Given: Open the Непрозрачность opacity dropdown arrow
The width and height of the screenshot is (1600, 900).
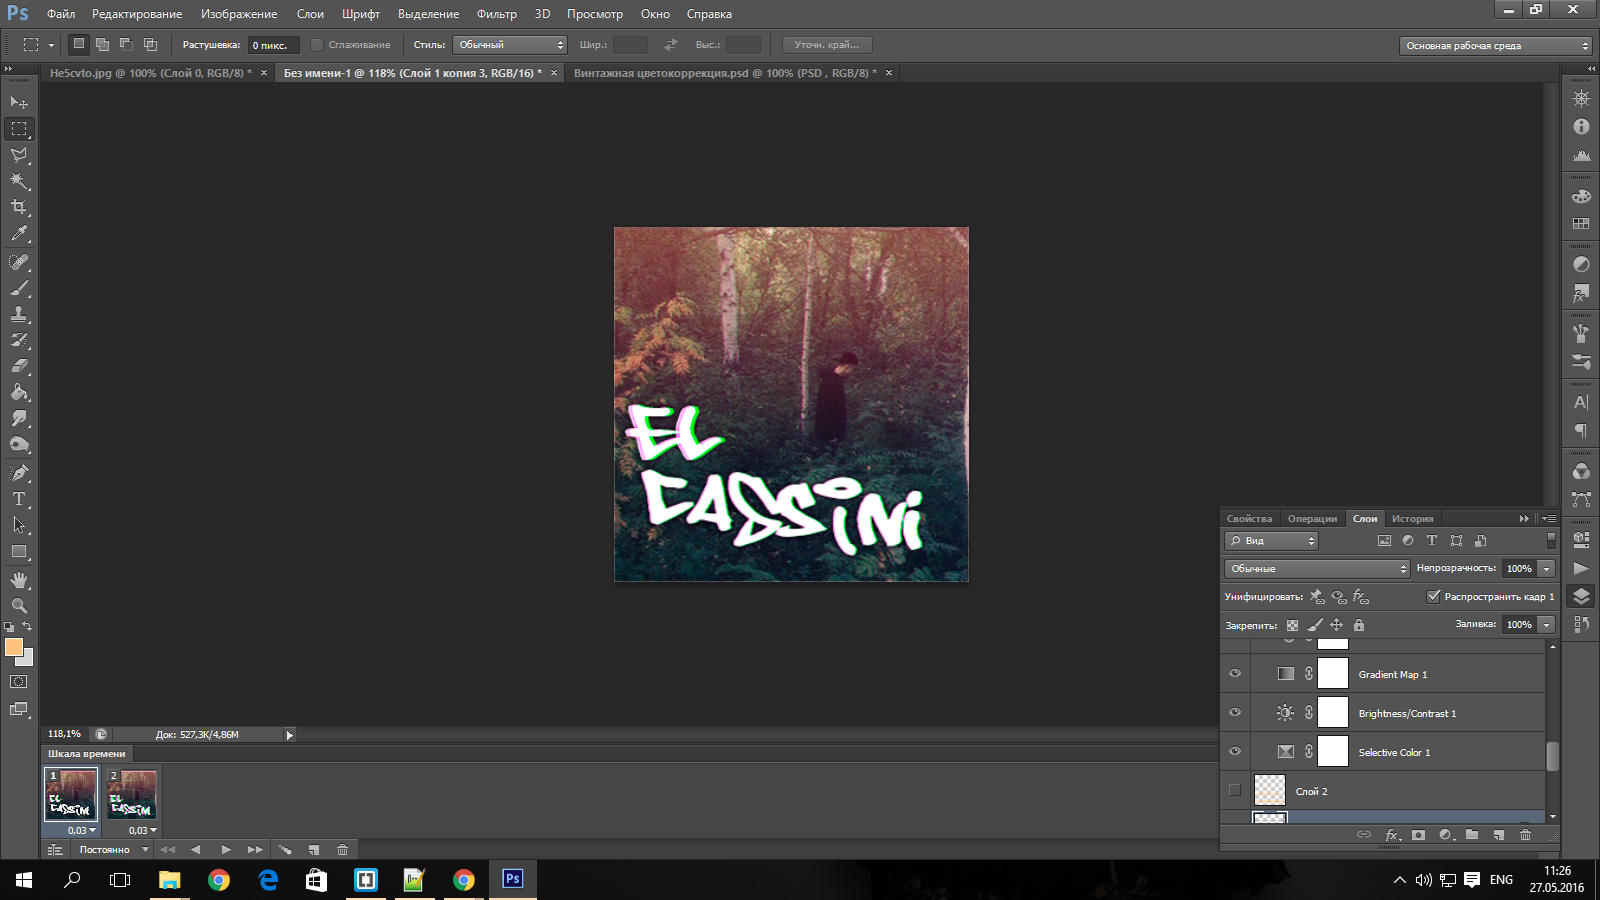Looking at the screenshot, I should [1547, 568].
